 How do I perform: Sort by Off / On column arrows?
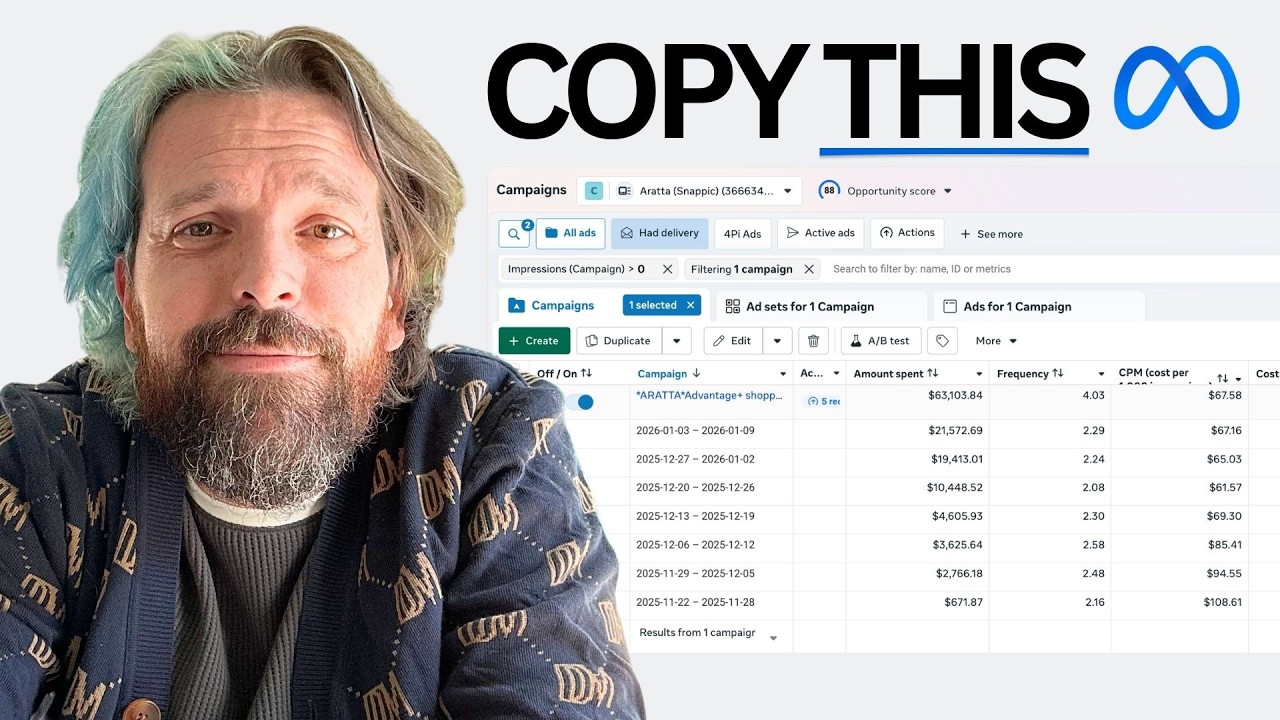point(587,373)
